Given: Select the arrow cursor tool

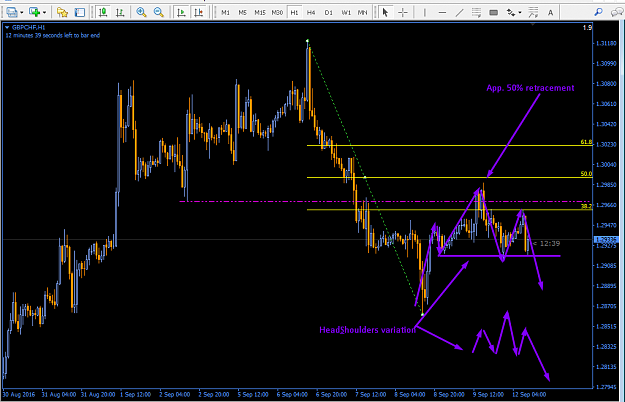Looking at the screenshot, I should tap(385, 12).
